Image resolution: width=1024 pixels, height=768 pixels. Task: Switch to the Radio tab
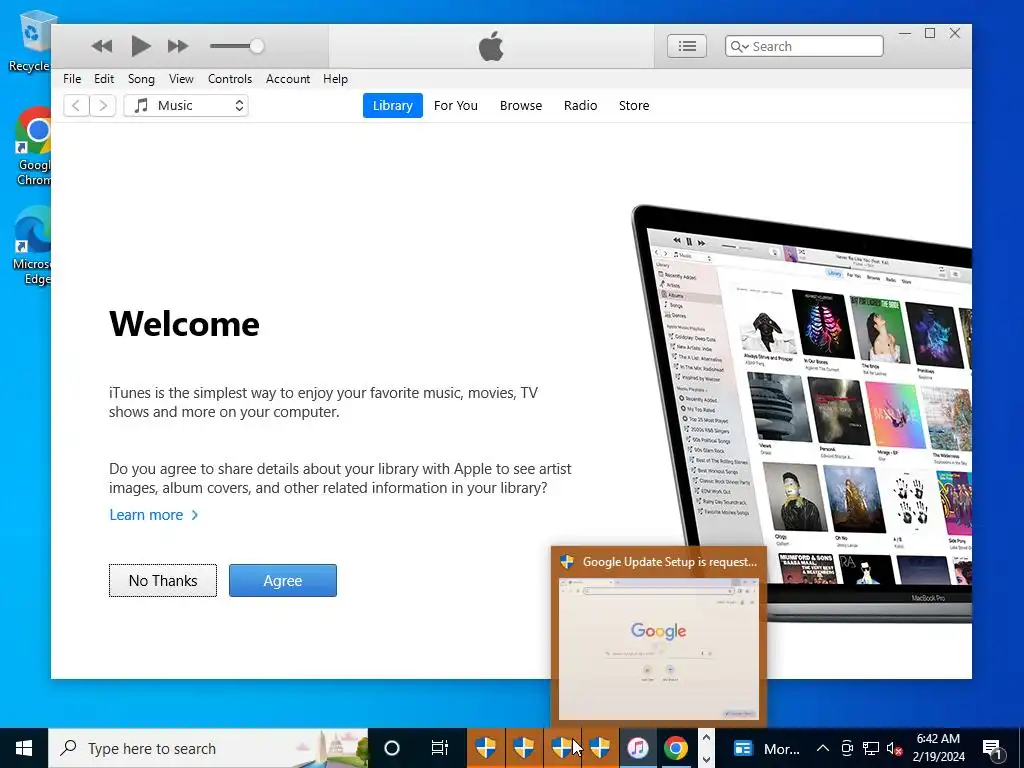tap(581, 105)
